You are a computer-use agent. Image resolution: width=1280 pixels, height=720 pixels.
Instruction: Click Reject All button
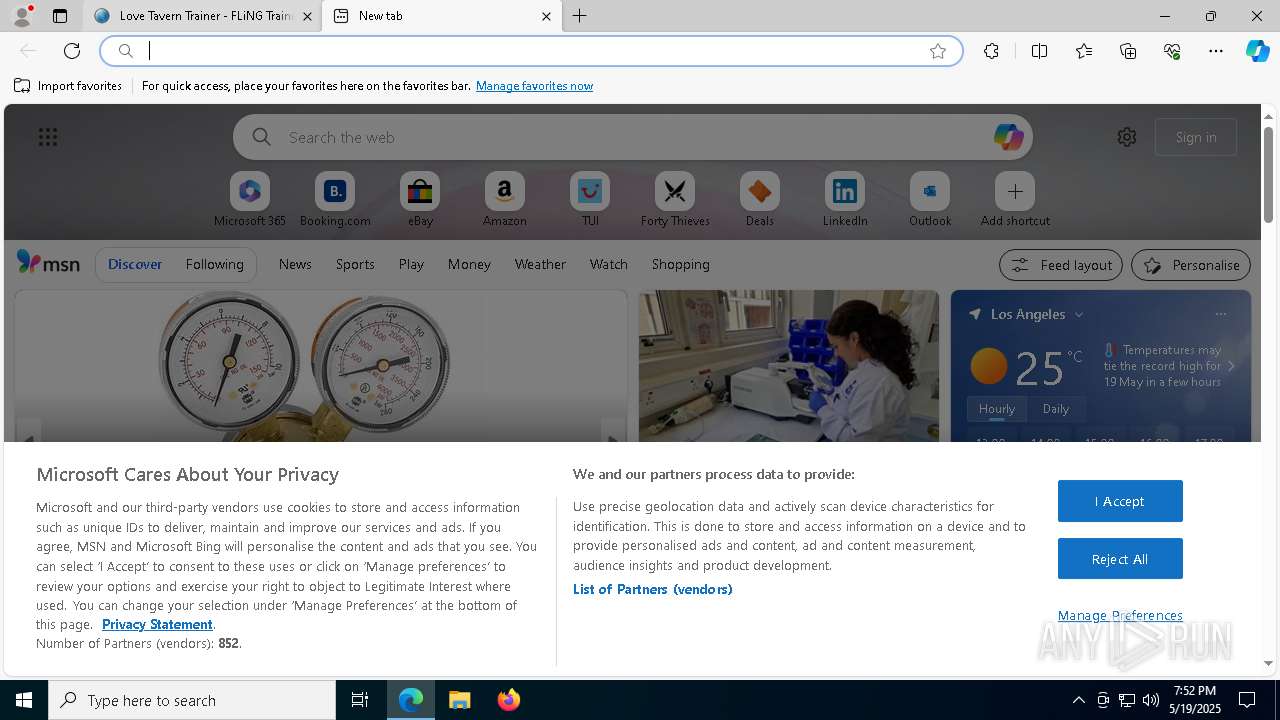pos(1120,559)
